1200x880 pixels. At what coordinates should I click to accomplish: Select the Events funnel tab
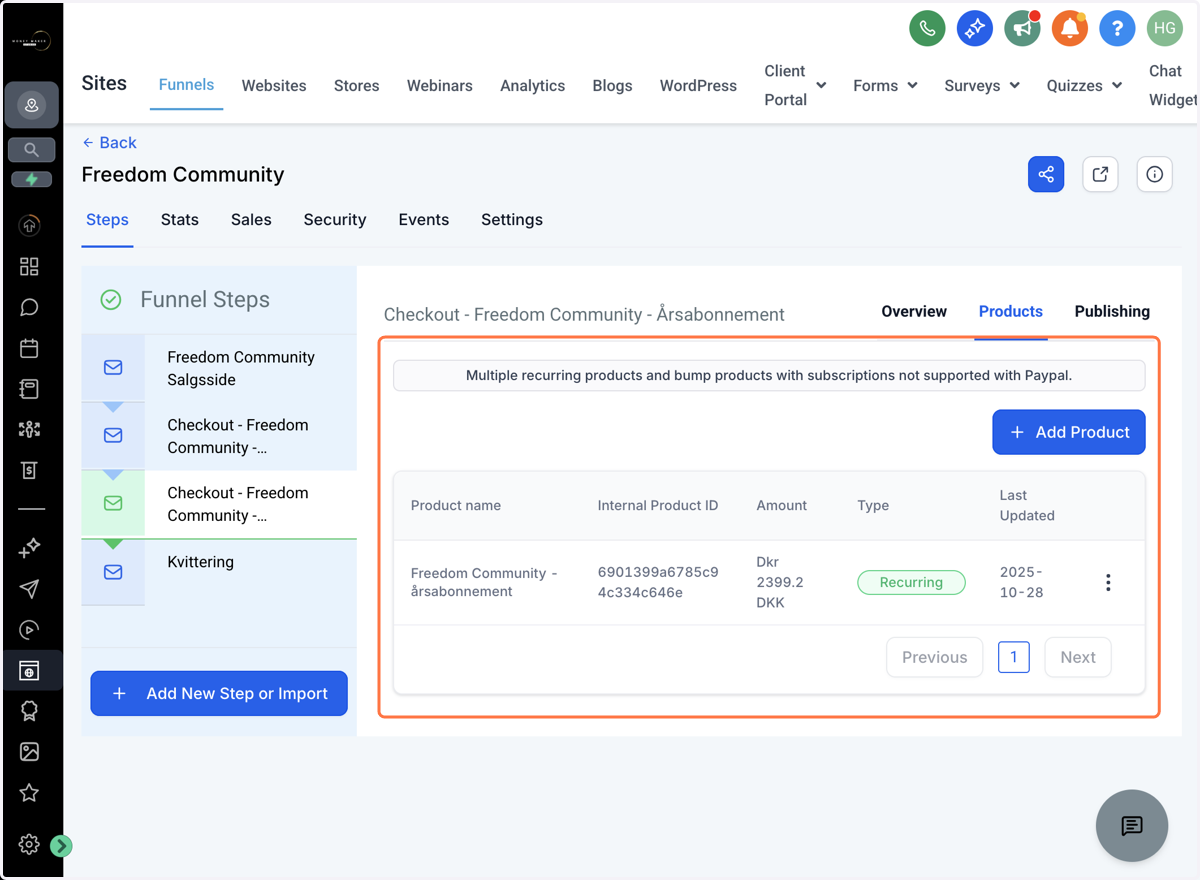pos(424,220)
